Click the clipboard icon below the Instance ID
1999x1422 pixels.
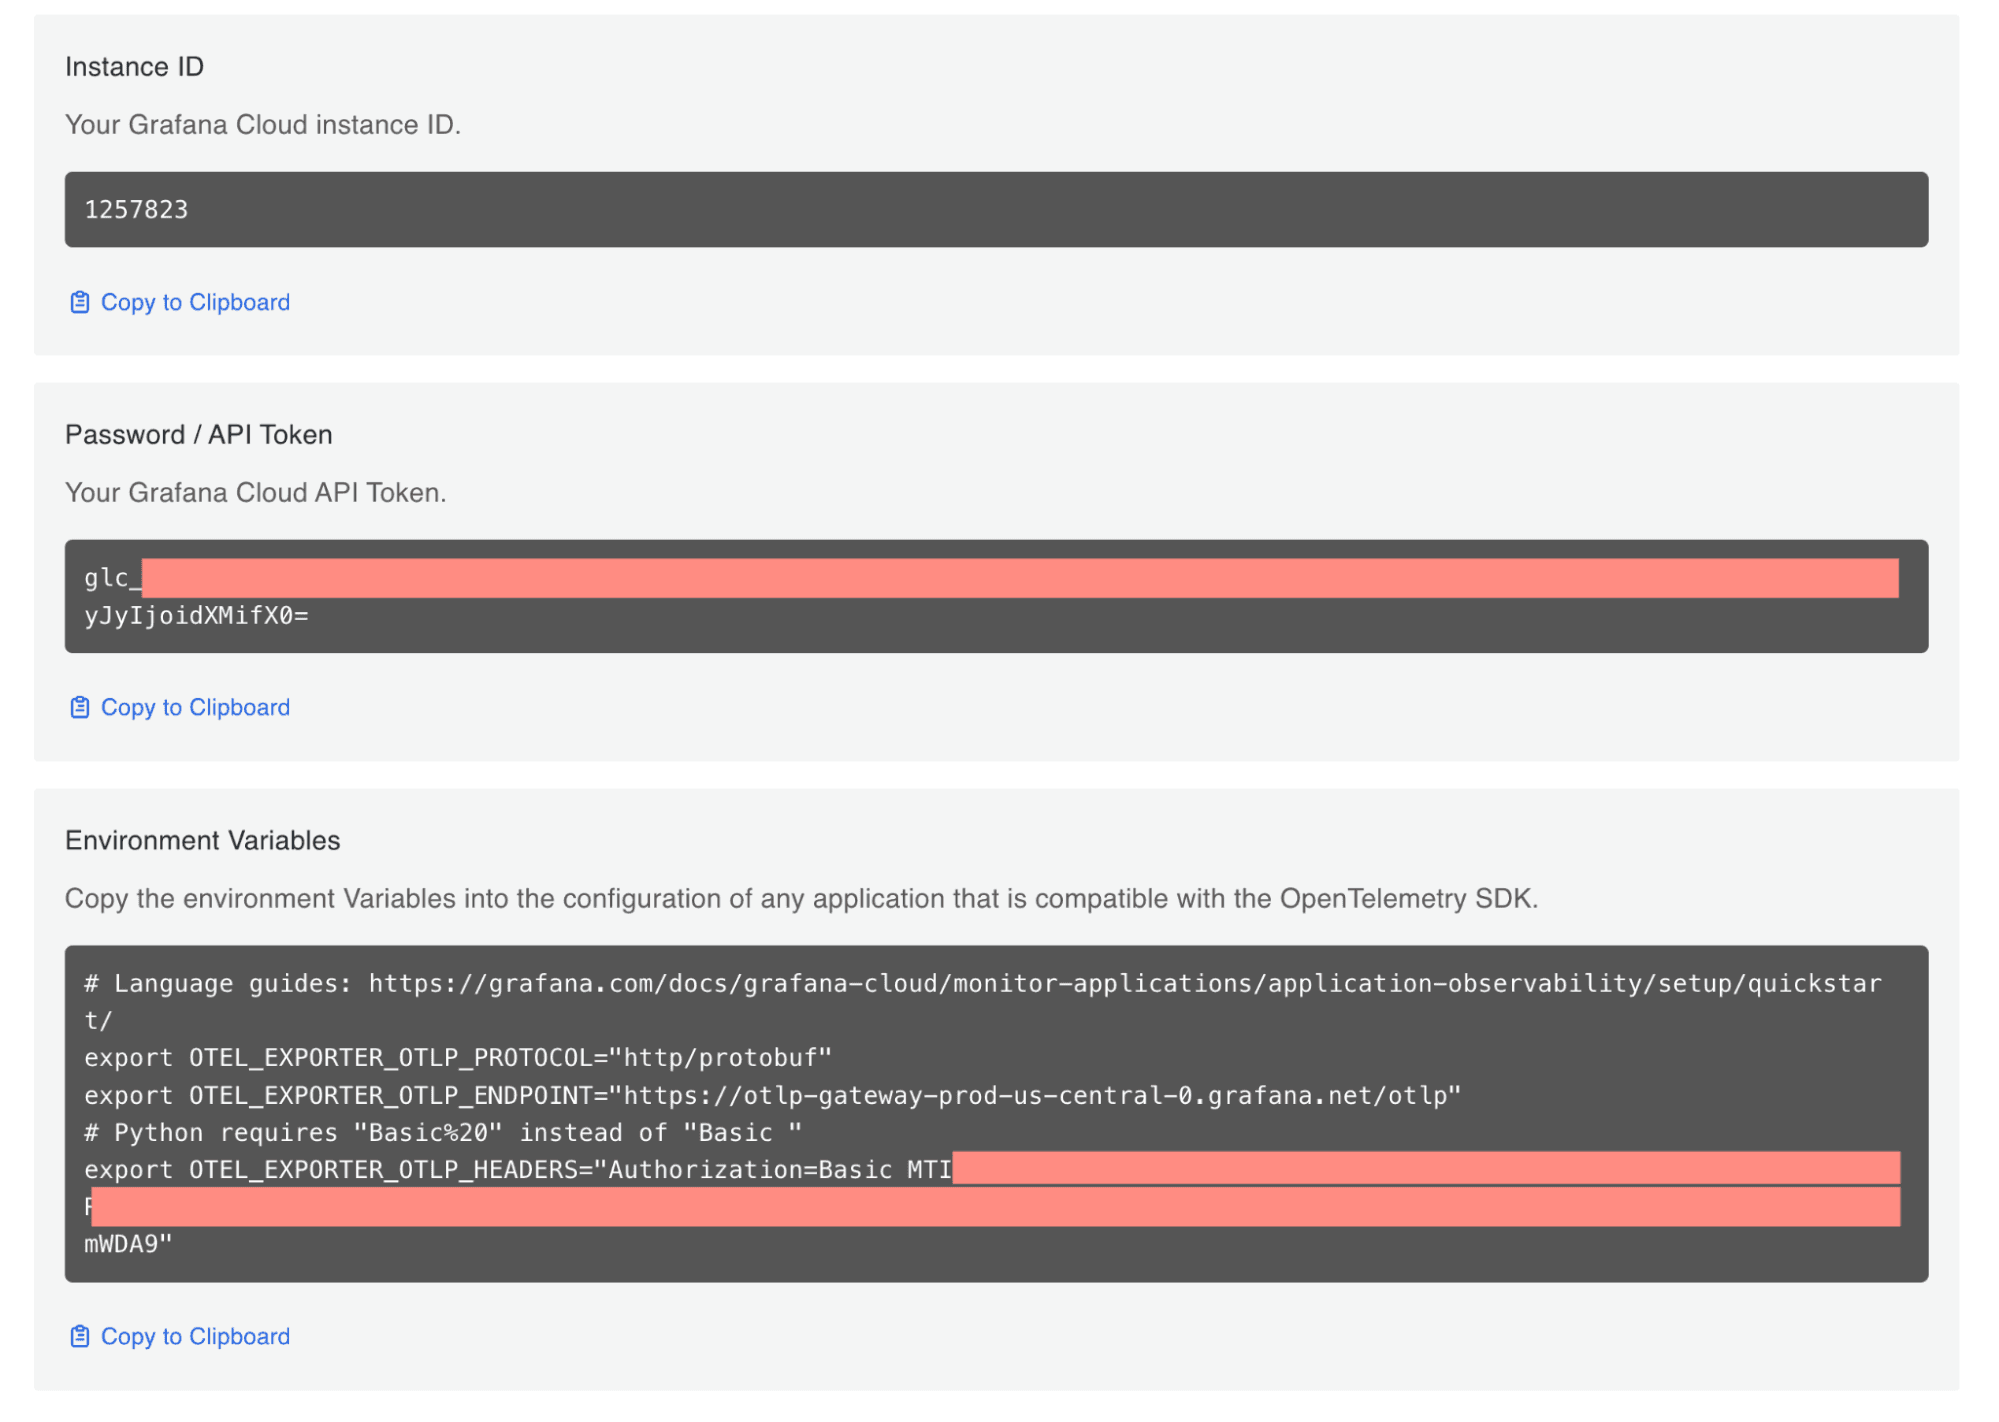[x=79, y=301]
